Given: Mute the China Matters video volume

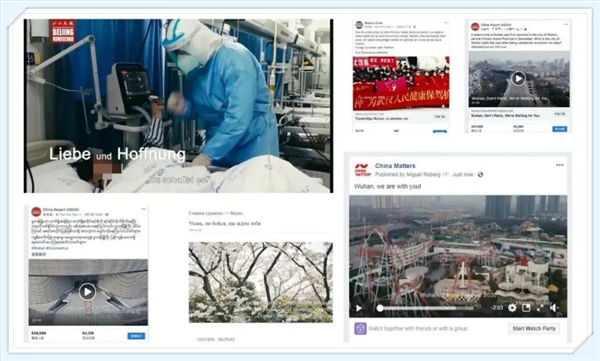Looking at the screenshot, I should 553,307.
